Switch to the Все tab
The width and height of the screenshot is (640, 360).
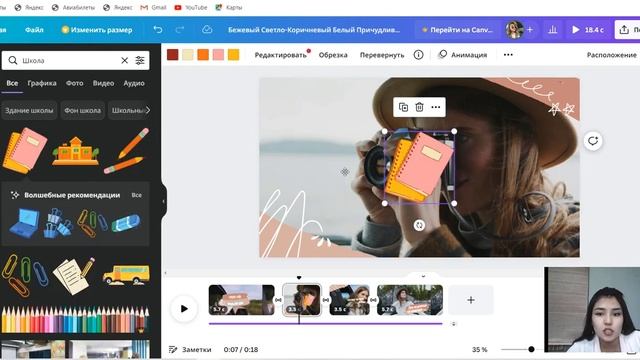[x=12, y=83]
